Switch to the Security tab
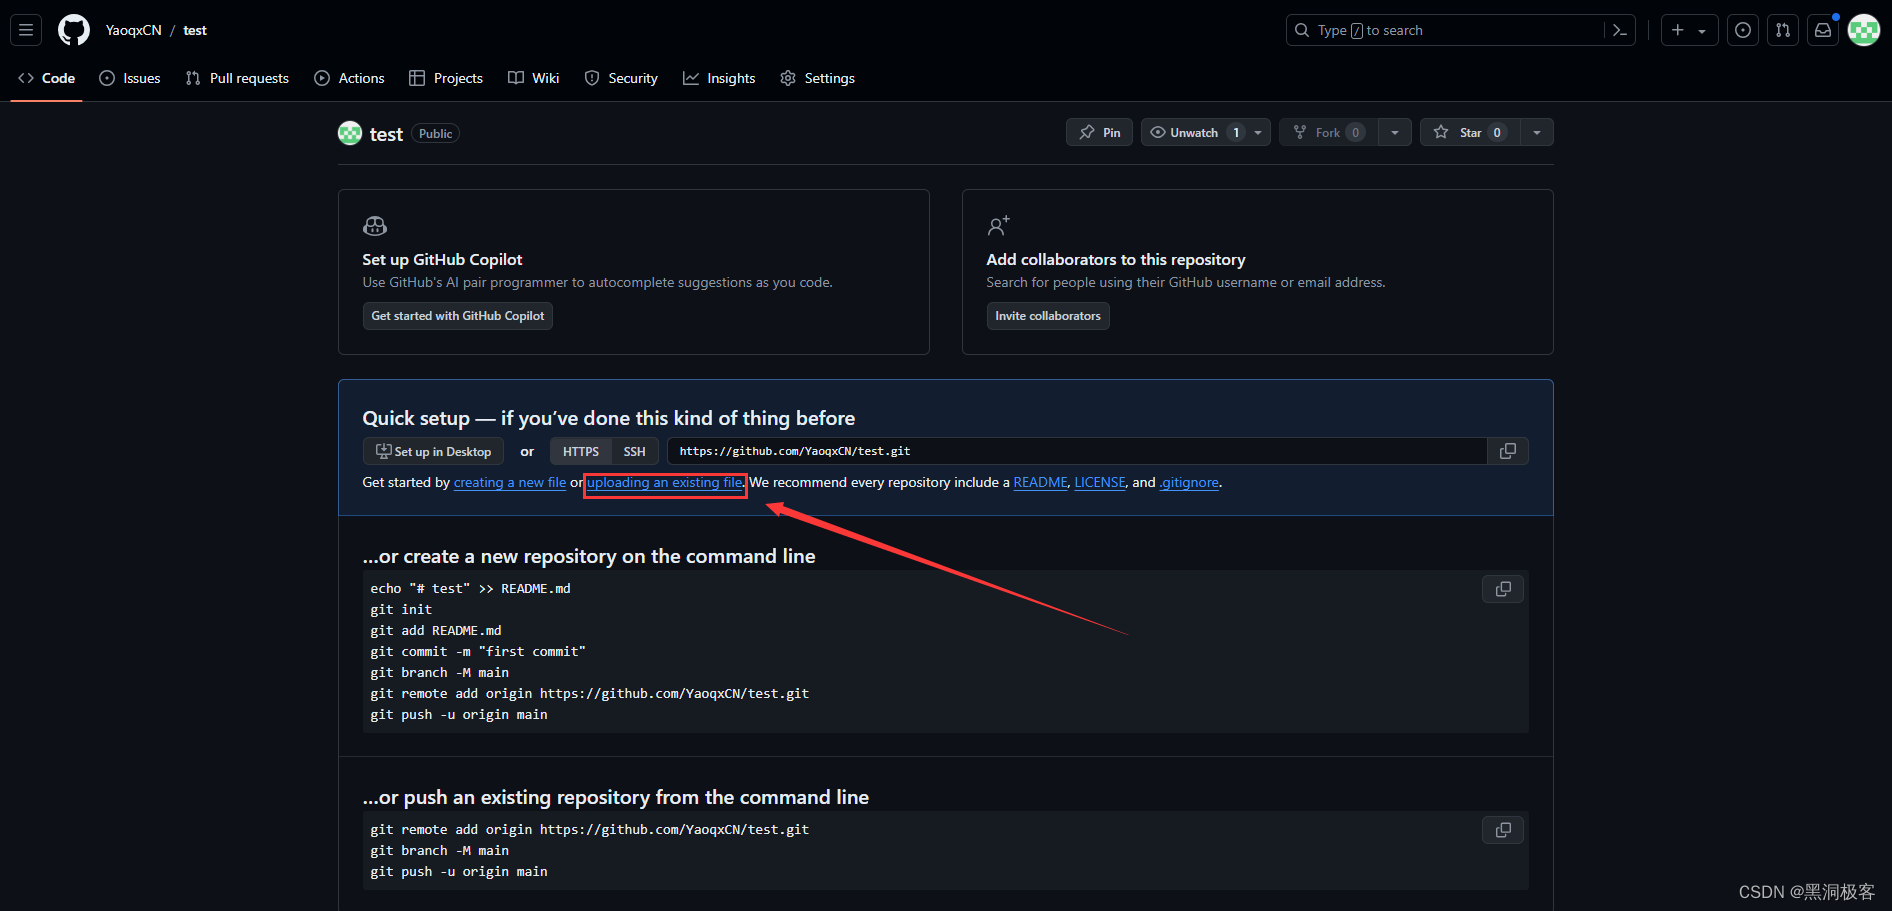The image size is (1892, 911). coord(621,78)
